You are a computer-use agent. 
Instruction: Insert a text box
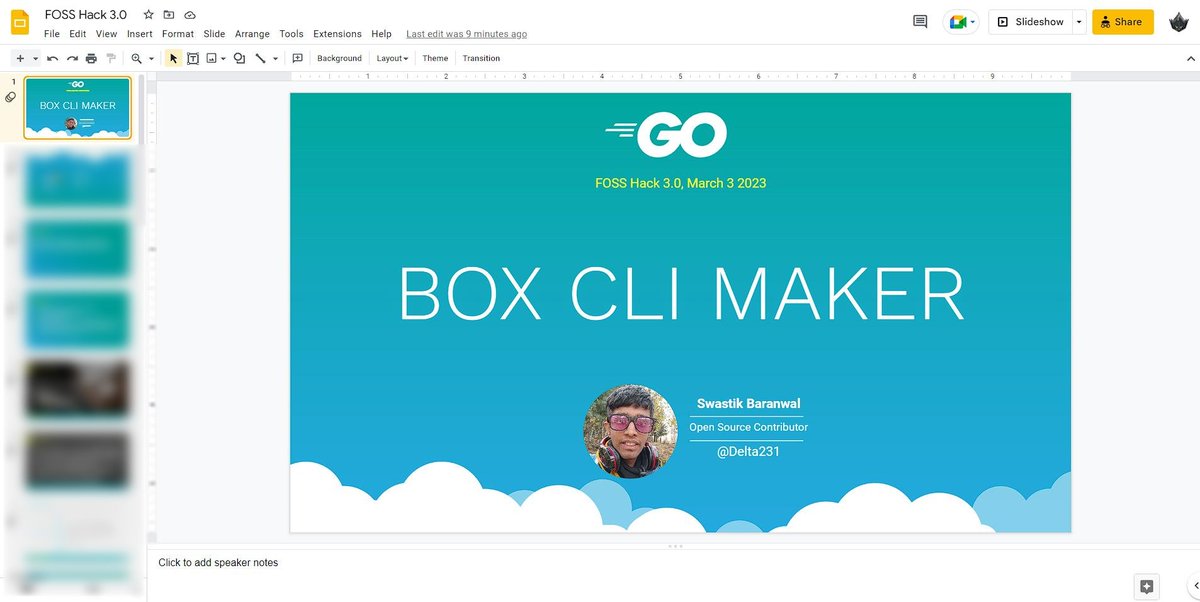tap(193, 59)
